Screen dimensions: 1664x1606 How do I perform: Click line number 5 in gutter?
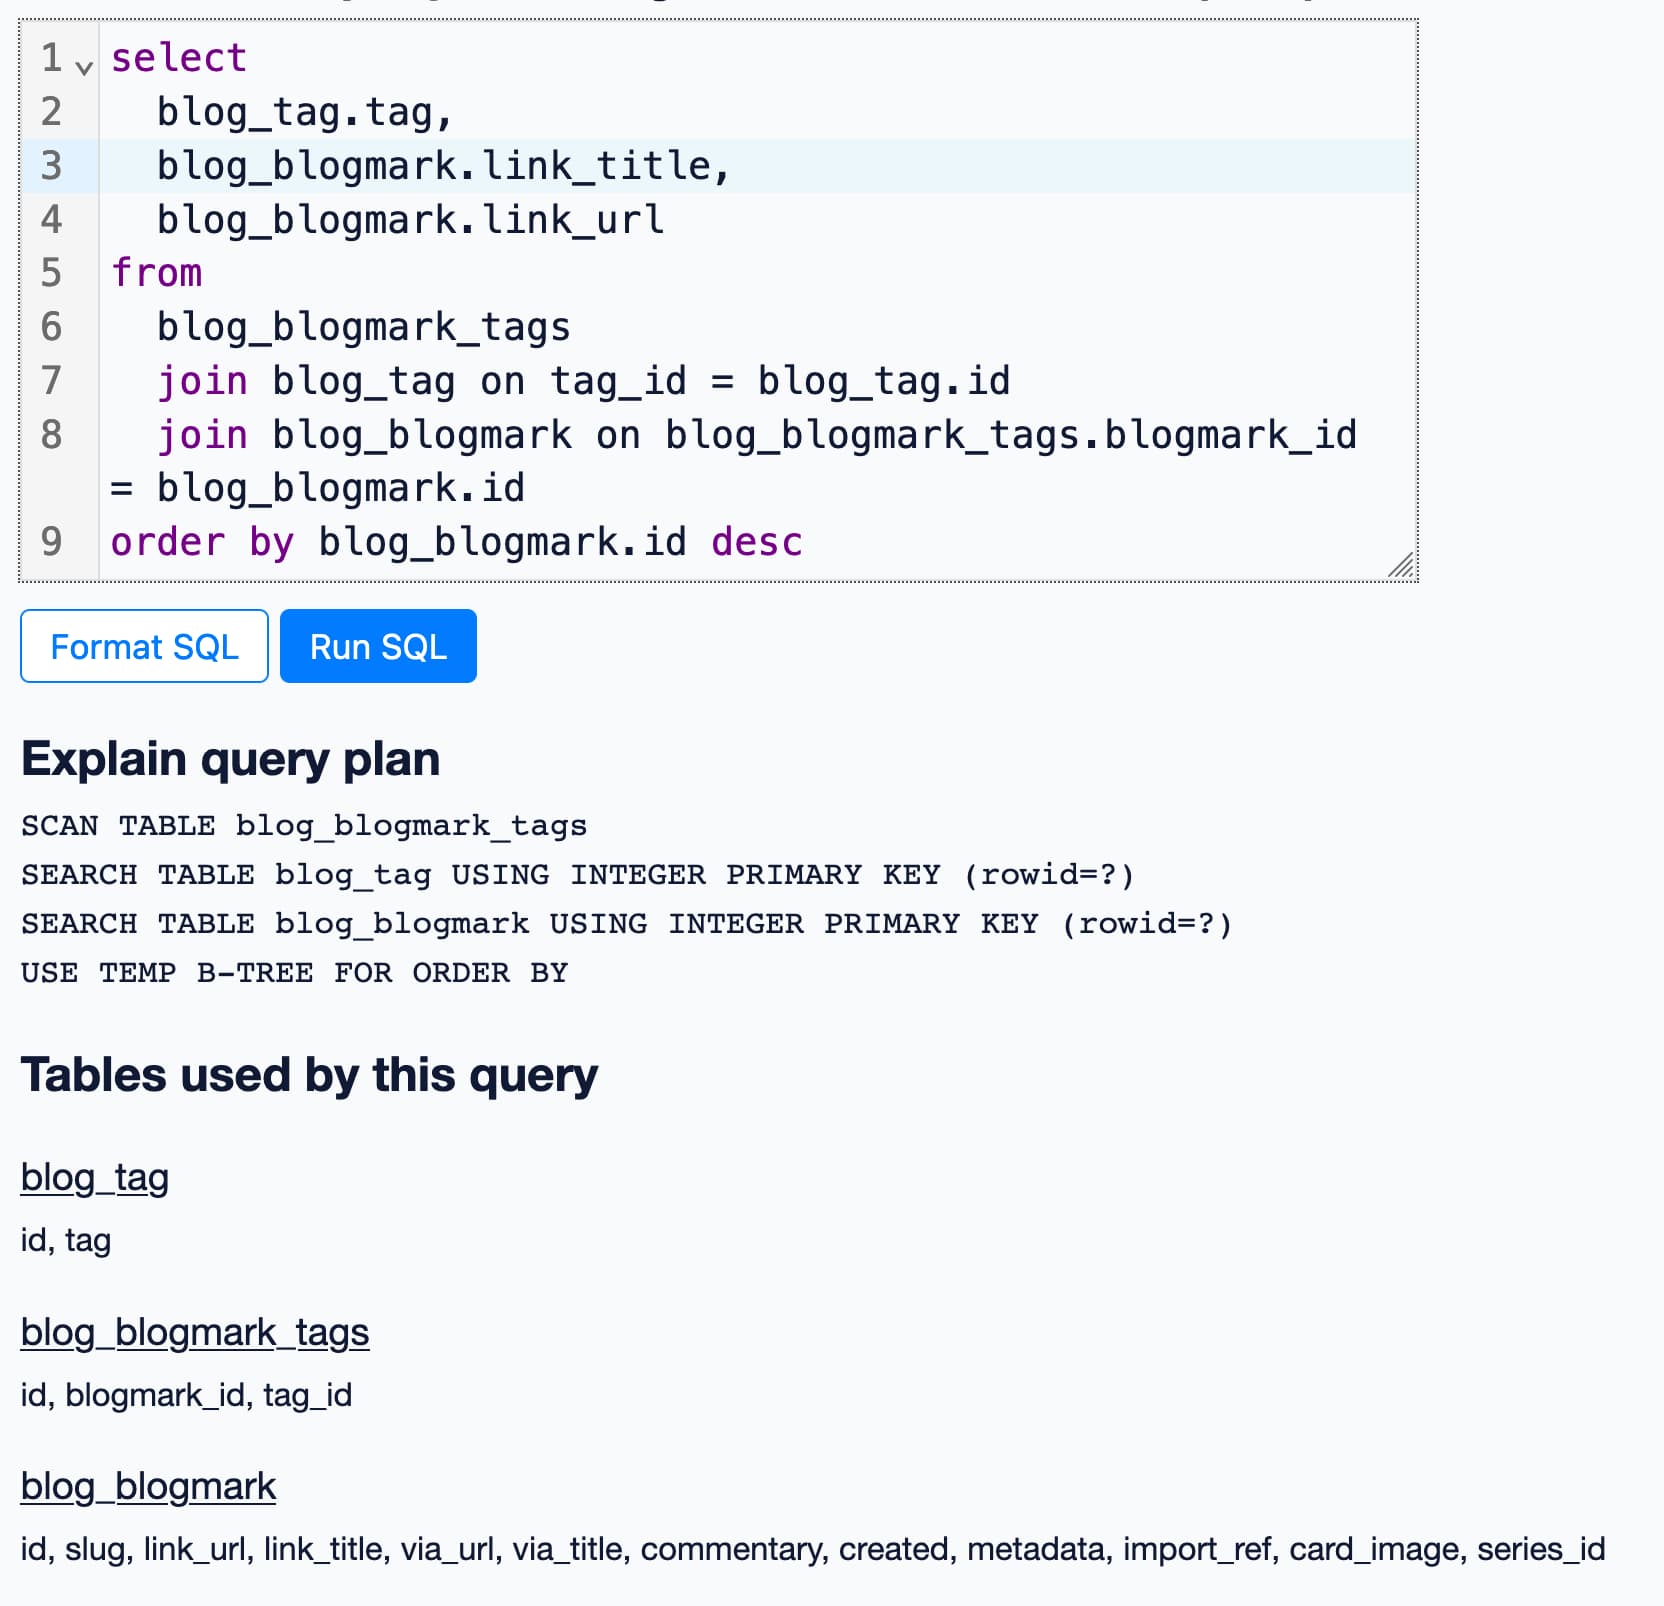pos(51,273)
